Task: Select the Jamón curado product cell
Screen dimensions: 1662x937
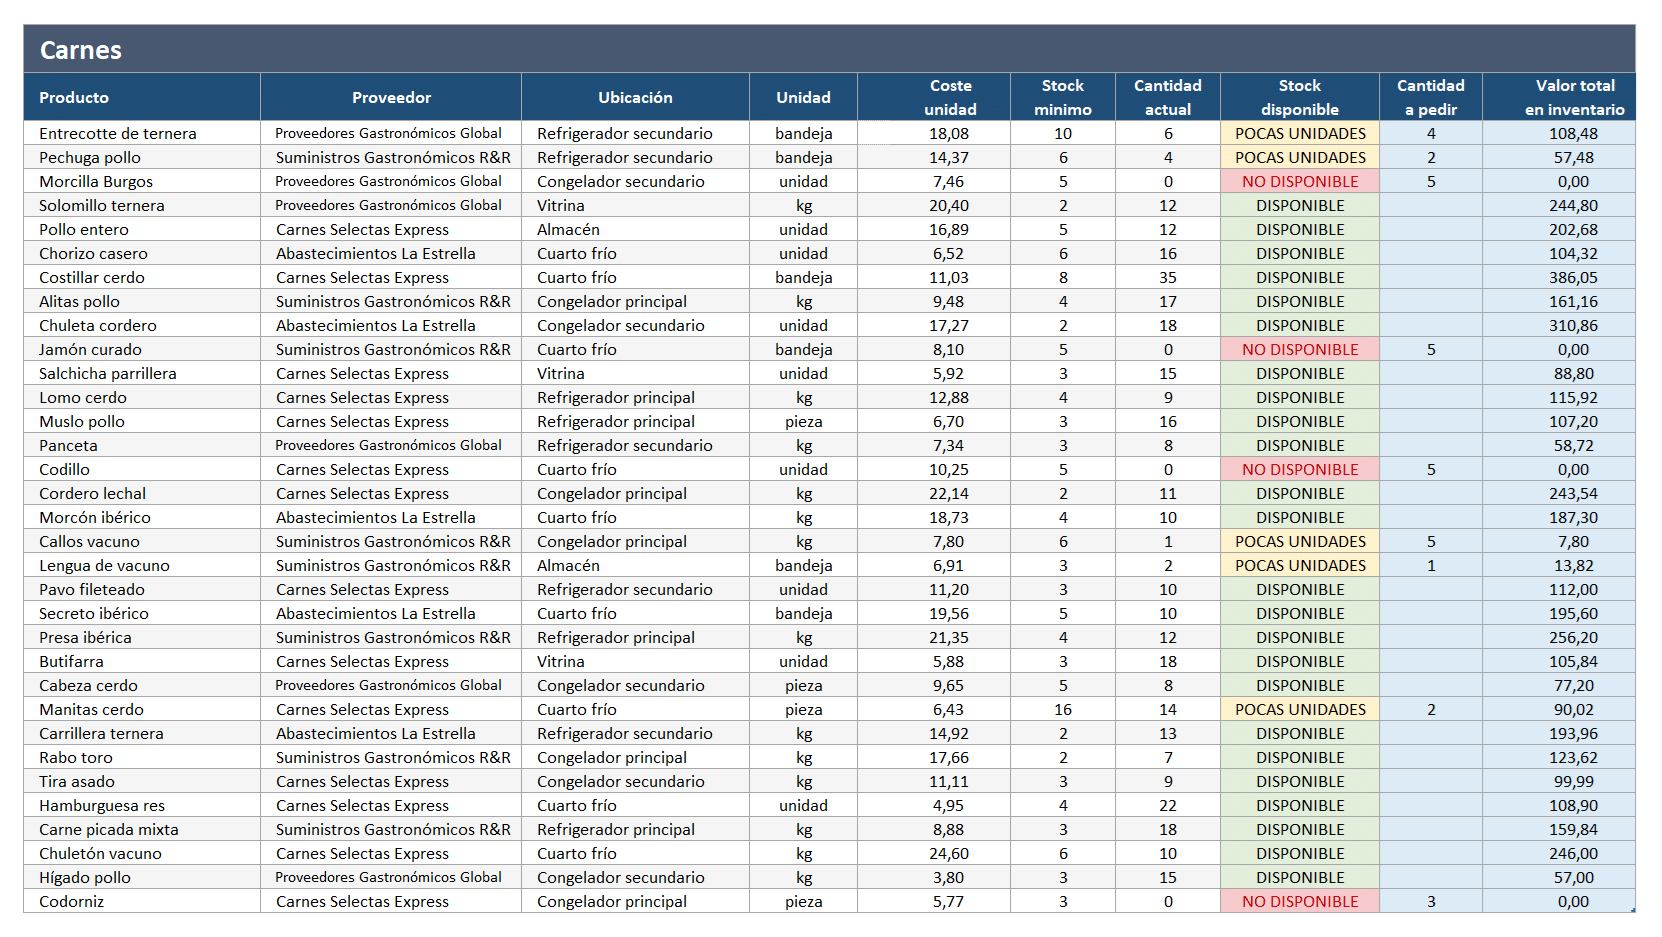Action: tap(142, 349)
